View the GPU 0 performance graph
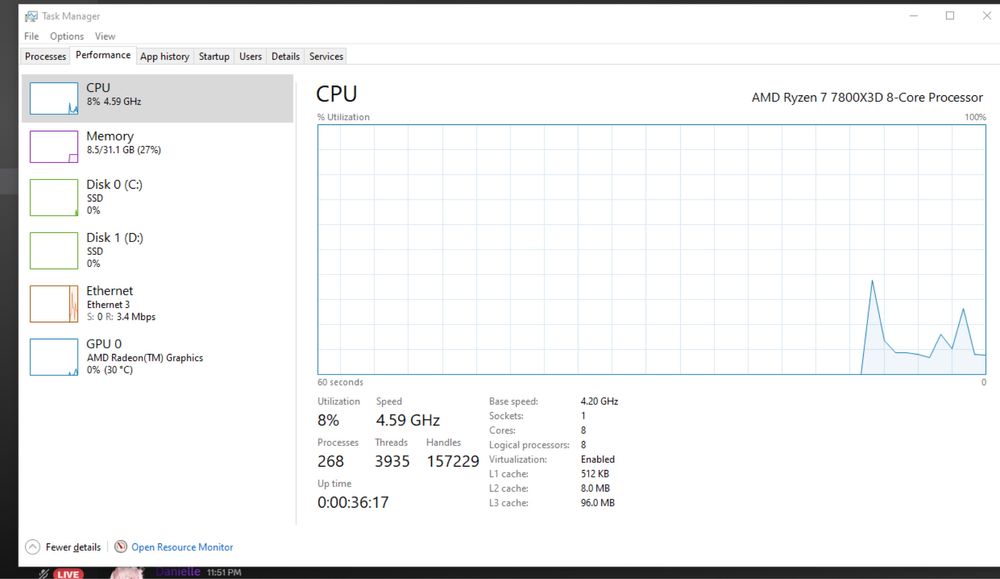 click(54, 357)
